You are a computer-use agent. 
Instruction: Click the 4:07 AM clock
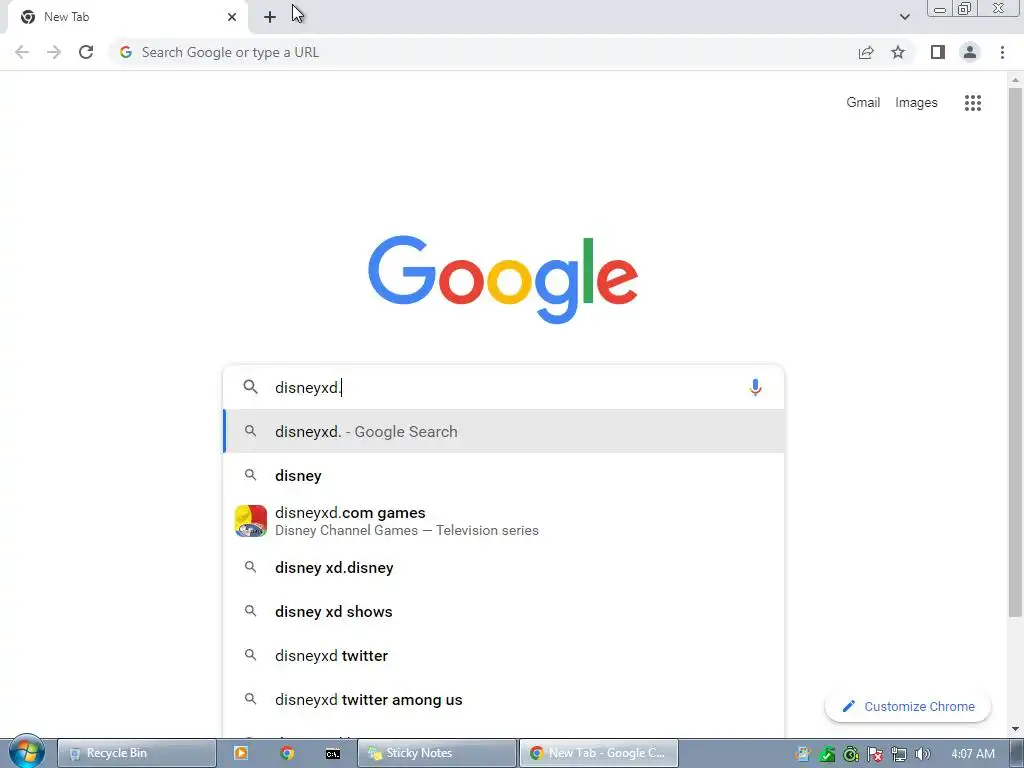pos(972,754)
